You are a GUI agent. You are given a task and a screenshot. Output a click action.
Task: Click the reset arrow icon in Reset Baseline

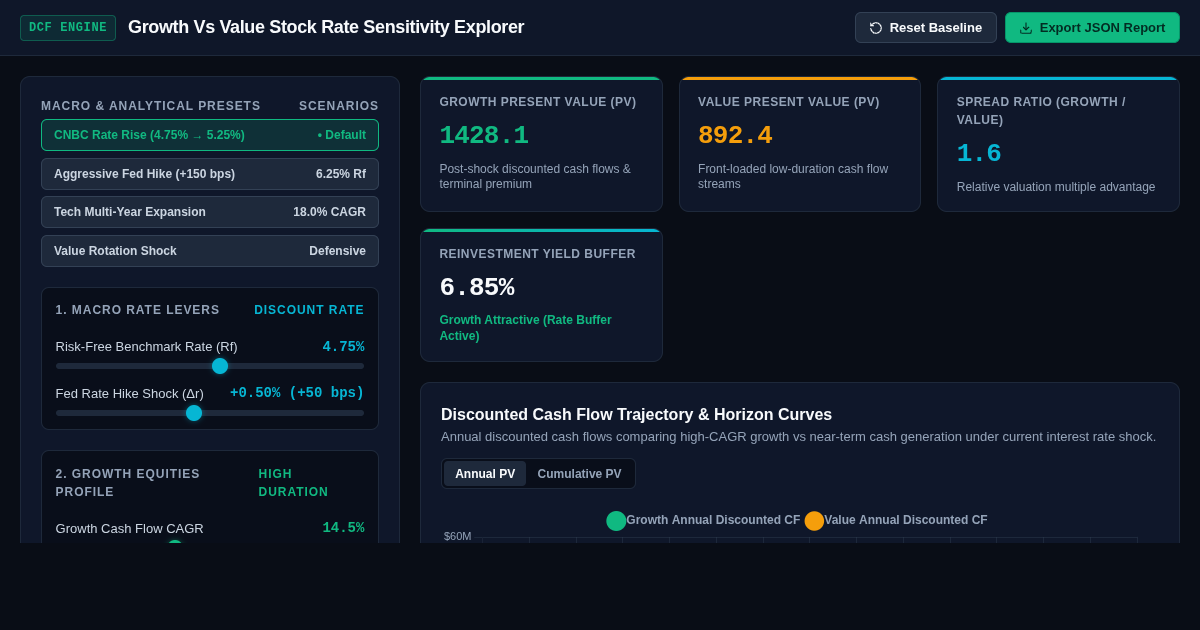876,28
